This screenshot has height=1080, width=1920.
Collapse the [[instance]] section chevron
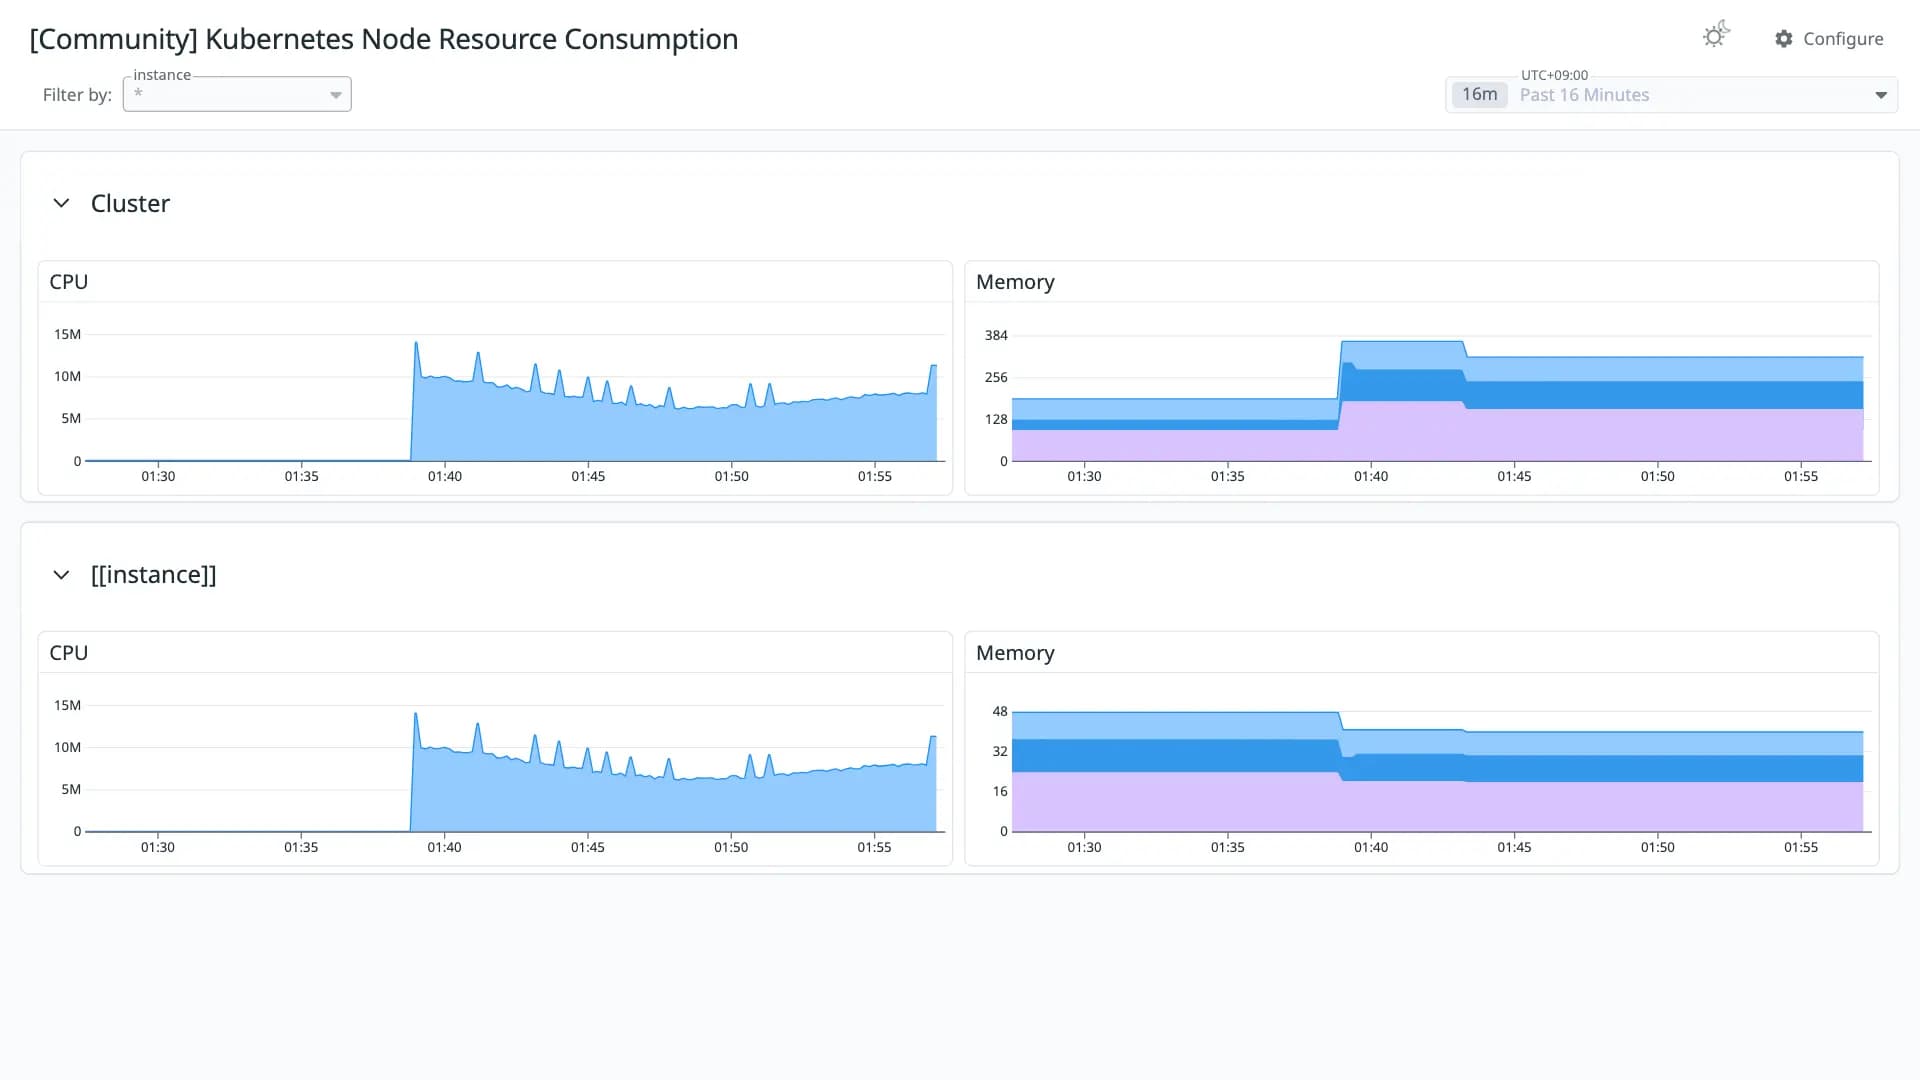pos(61,575)
